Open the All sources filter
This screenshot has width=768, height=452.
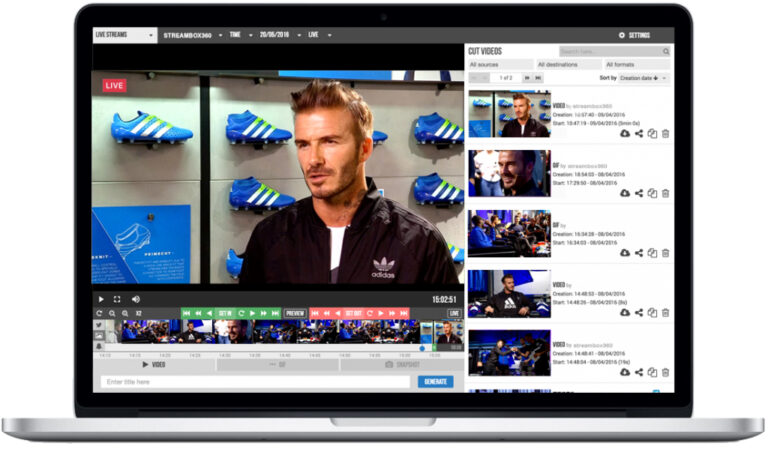click(501, 65)
